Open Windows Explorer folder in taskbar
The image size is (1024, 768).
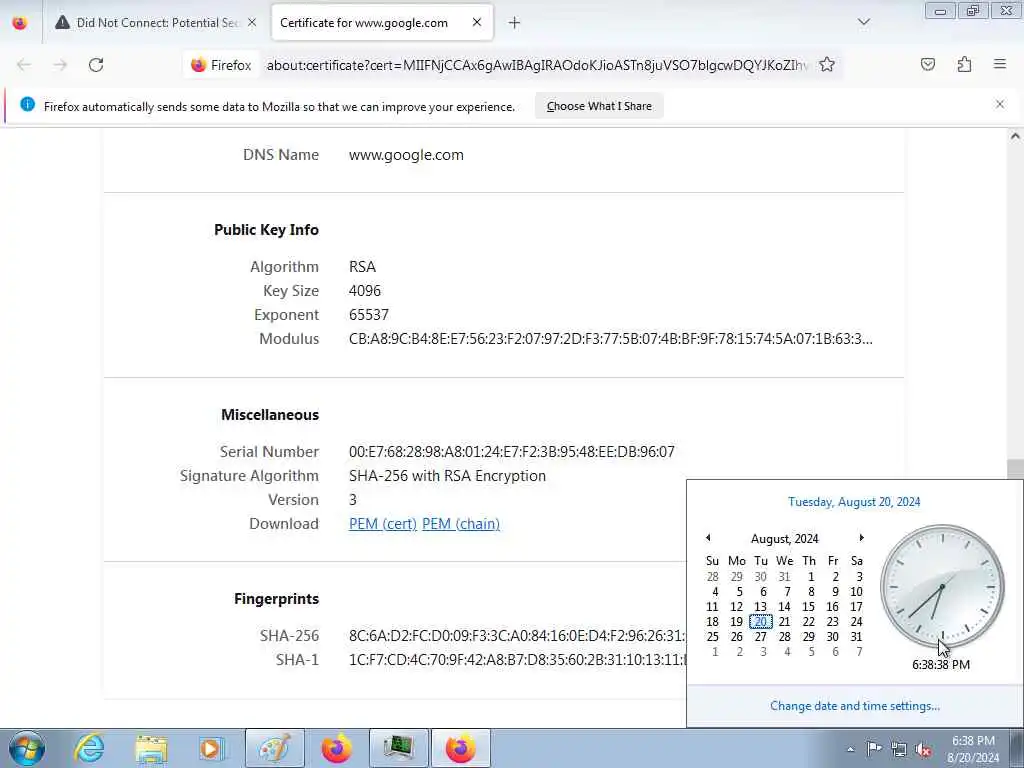point(152,748)
